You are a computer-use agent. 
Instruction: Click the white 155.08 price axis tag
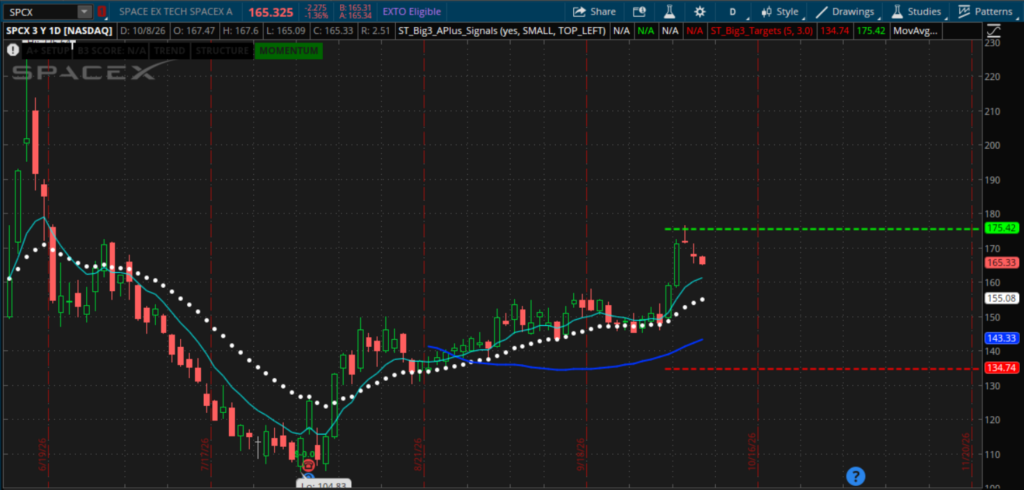[x=1002, y=299]
